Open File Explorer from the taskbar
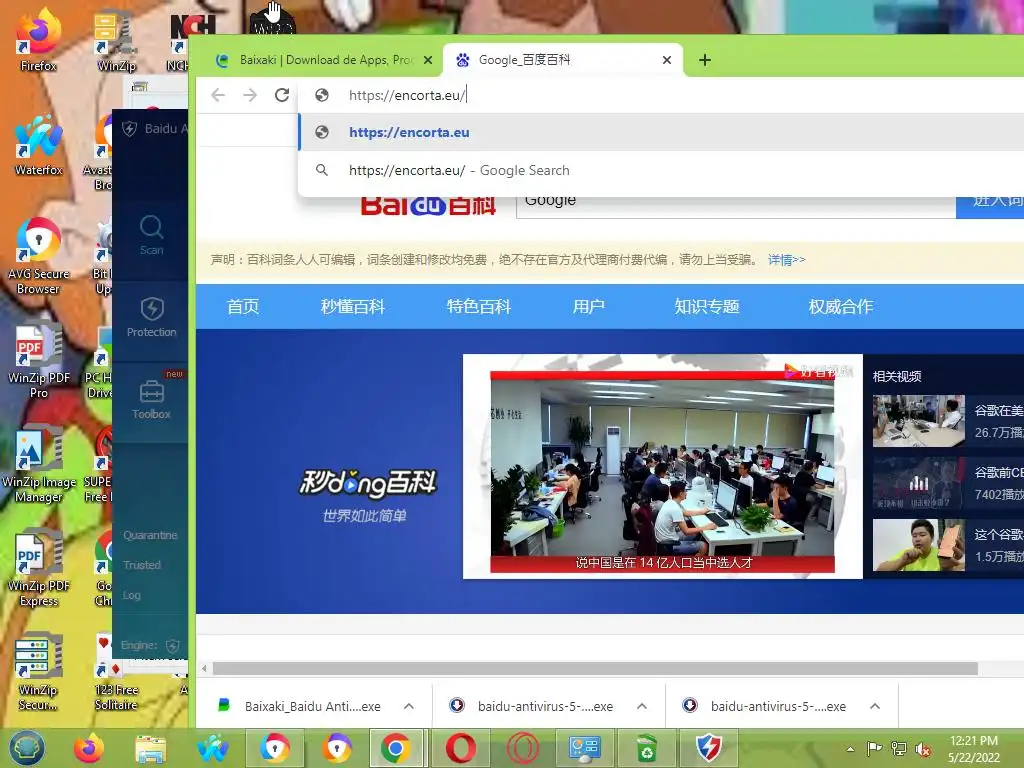 click(x=151, y=748)
